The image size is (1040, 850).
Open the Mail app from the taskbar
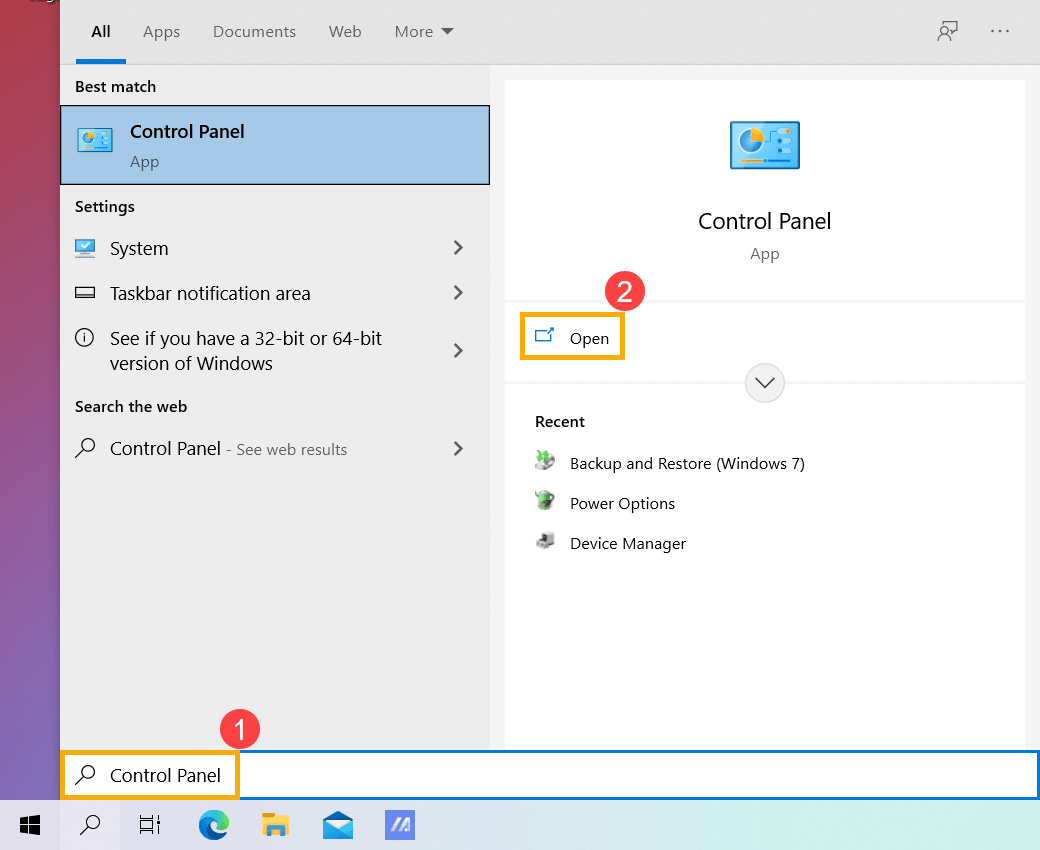pos(337,825)
